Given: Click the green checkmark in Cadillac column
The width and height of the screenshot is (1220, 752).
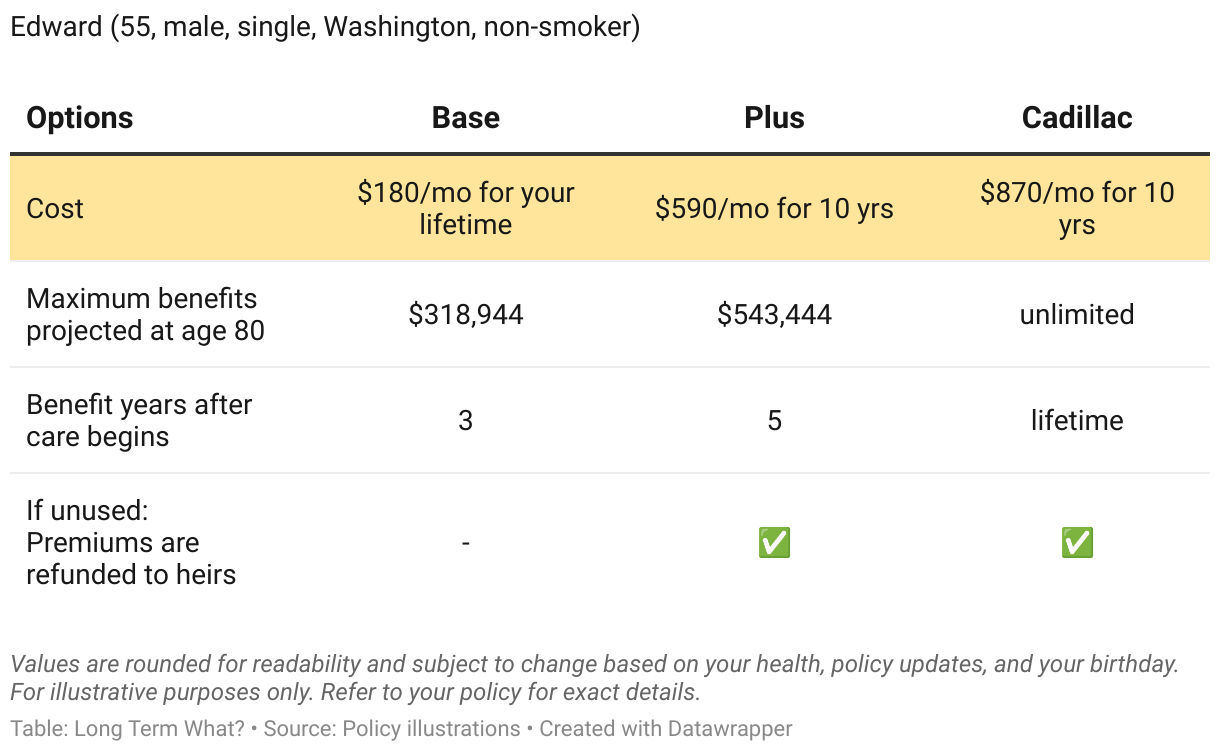Looking at the screenshot, I should click(x=1077, y=543).
